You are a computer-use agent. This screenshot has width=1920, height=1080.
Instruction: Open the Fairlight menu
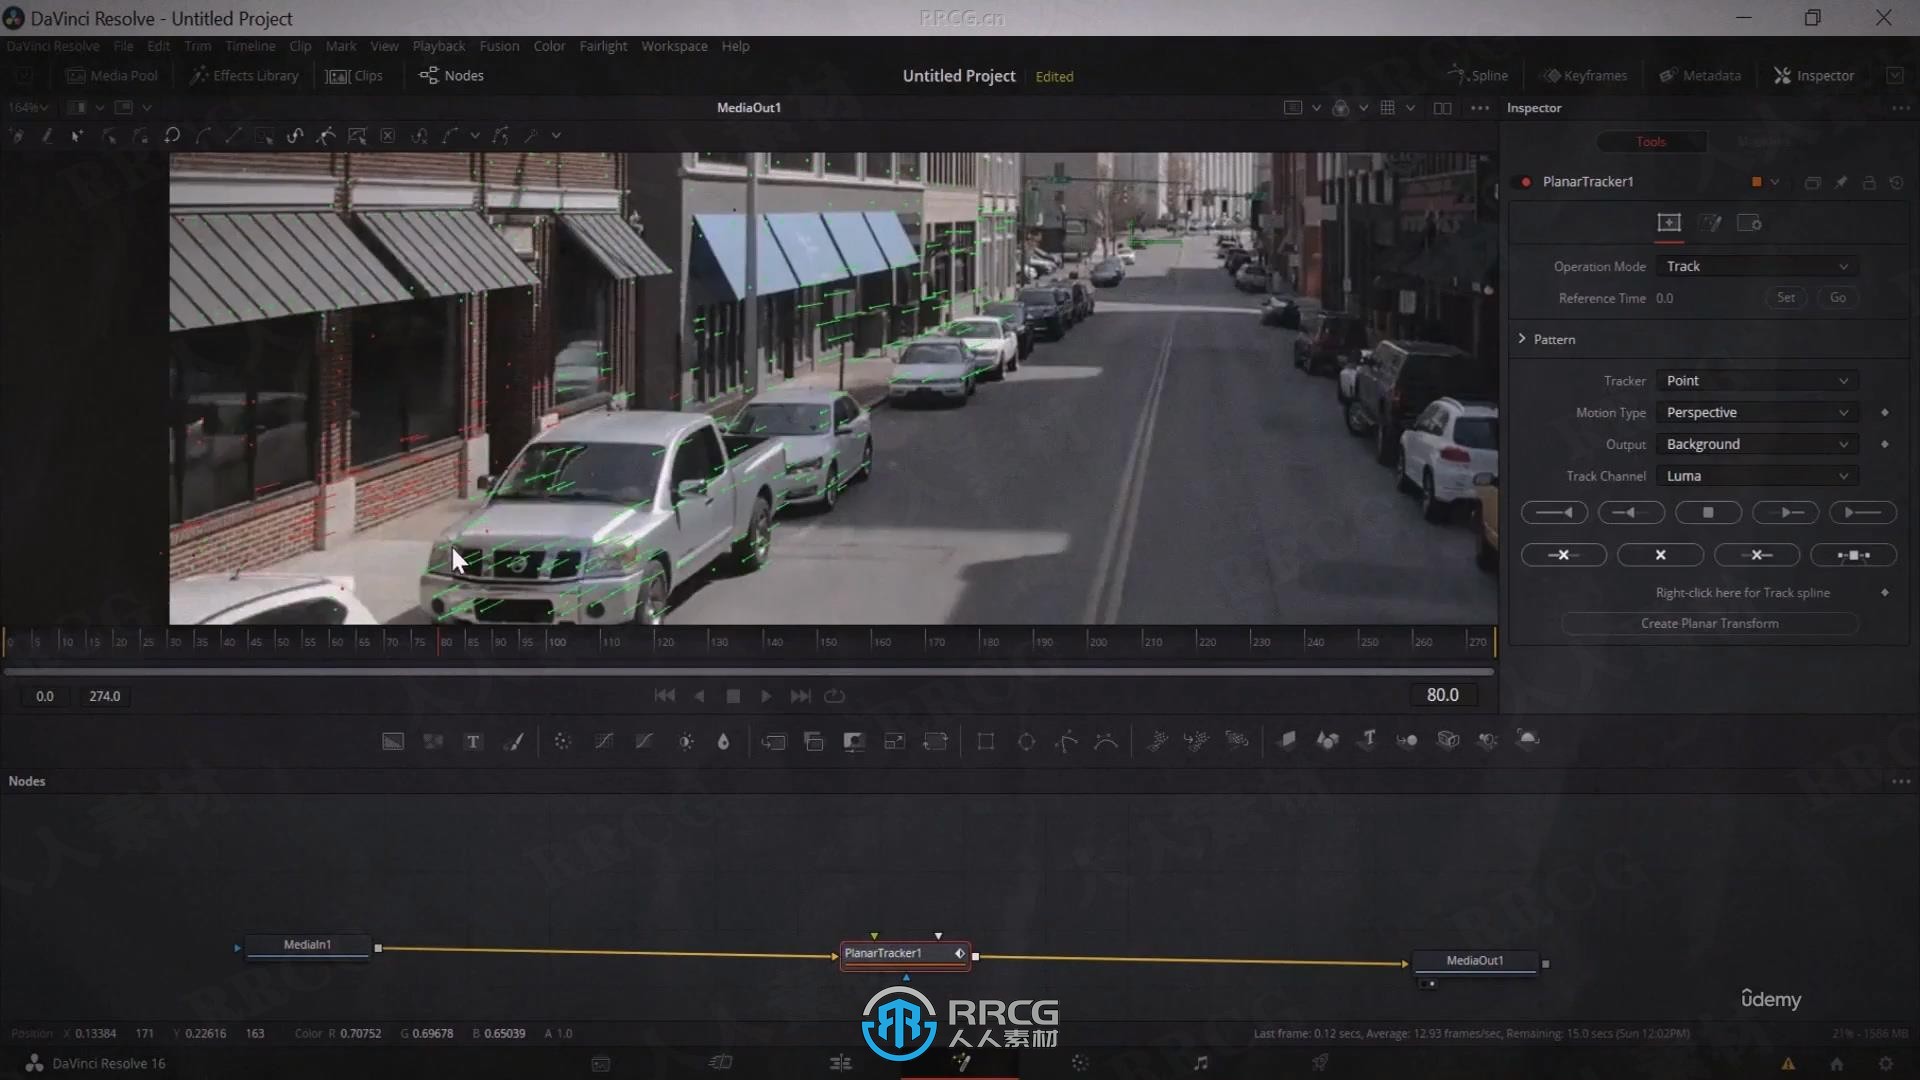(x=603, y=46)
